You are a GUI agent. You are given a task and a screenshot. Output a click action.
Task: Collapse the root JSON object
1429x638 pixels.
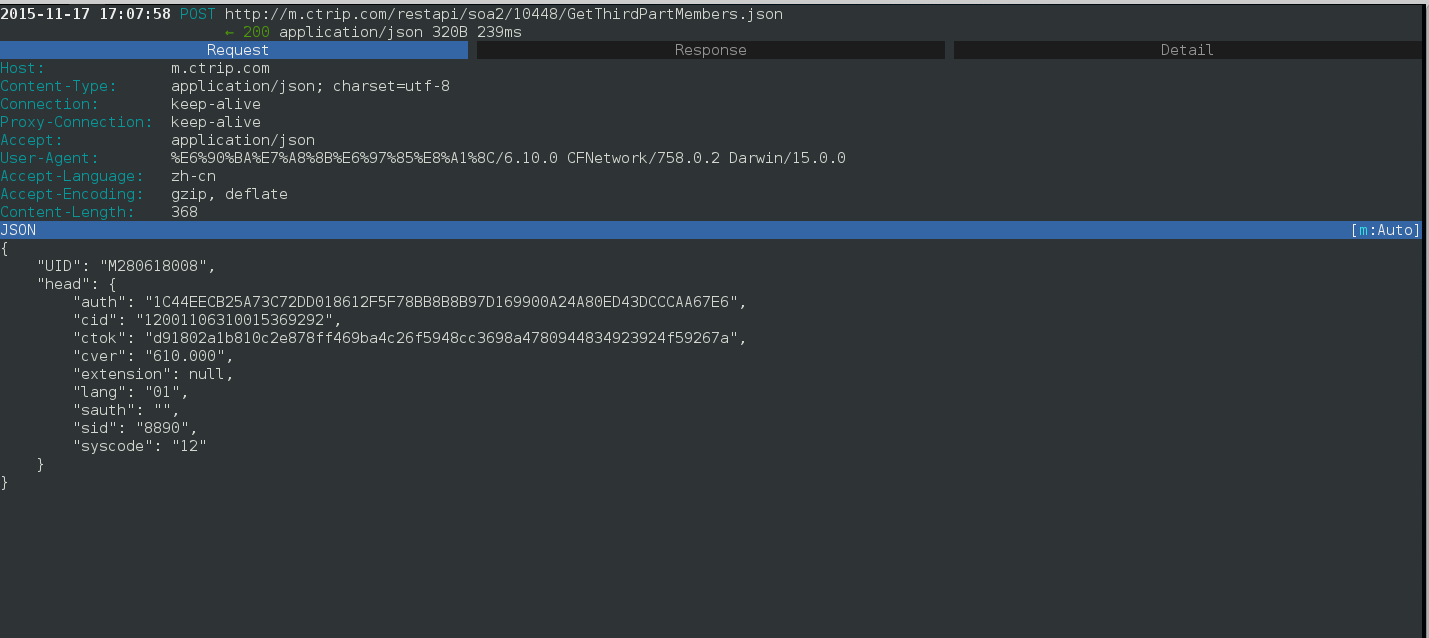[x=5, y=248]
